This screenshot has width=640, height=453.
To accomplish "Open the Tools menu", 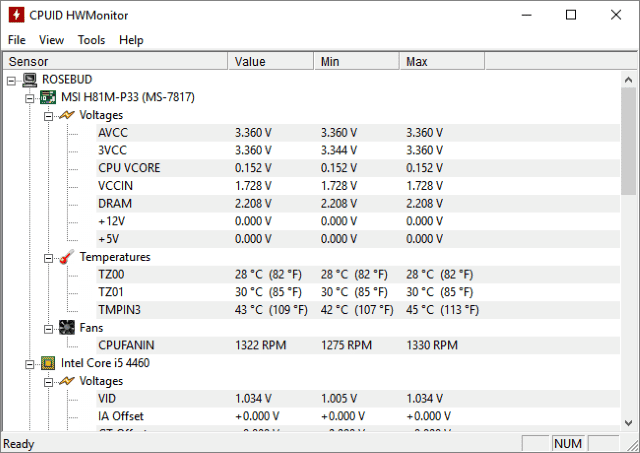I will tap(91, 40).
